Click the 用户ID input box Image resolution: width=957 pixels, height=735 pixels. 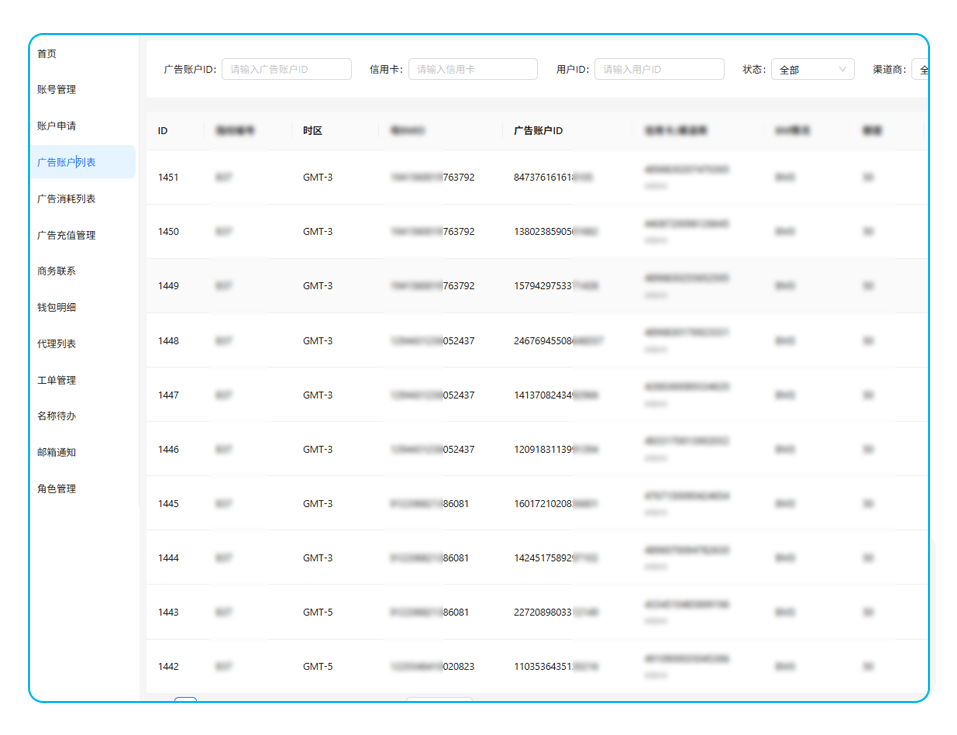coord(659,70)
